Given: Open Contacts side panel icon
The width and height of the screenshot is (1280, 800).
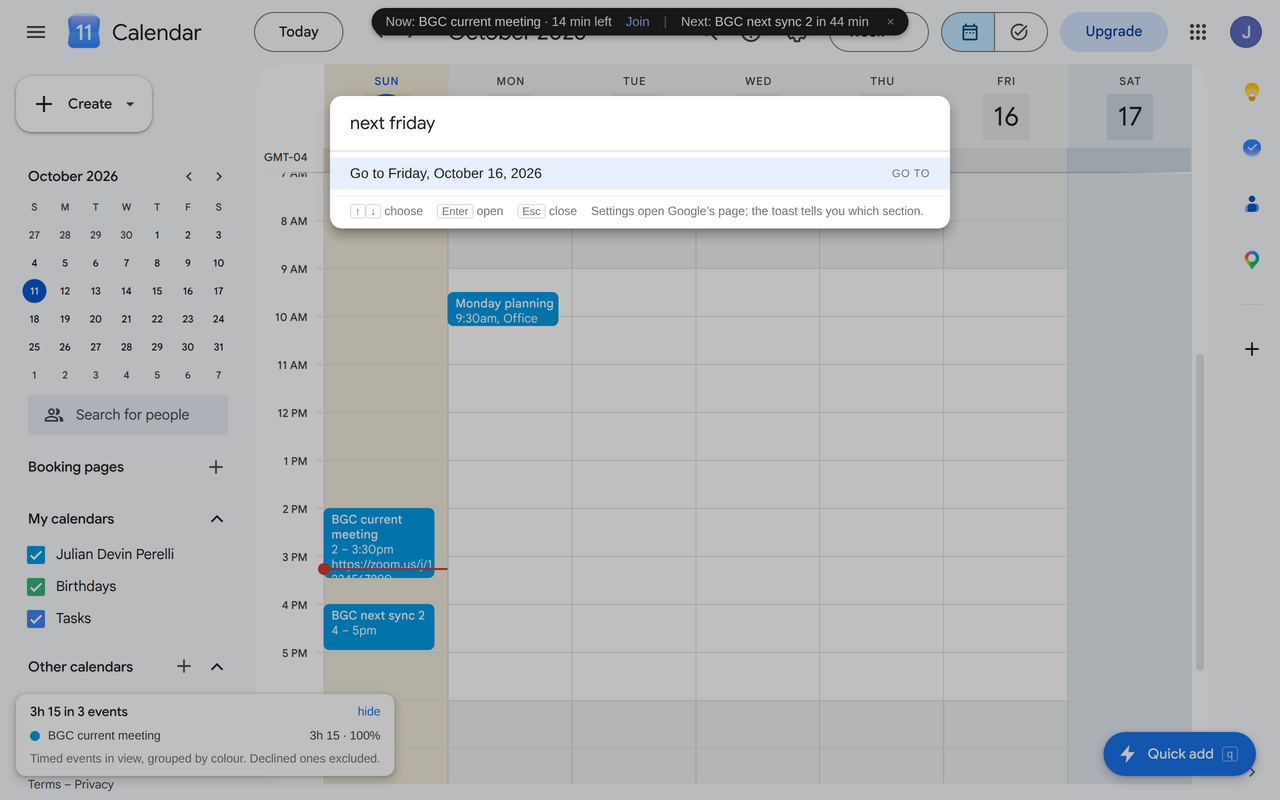Looking at the screenshot, I should pos(1251,204).
